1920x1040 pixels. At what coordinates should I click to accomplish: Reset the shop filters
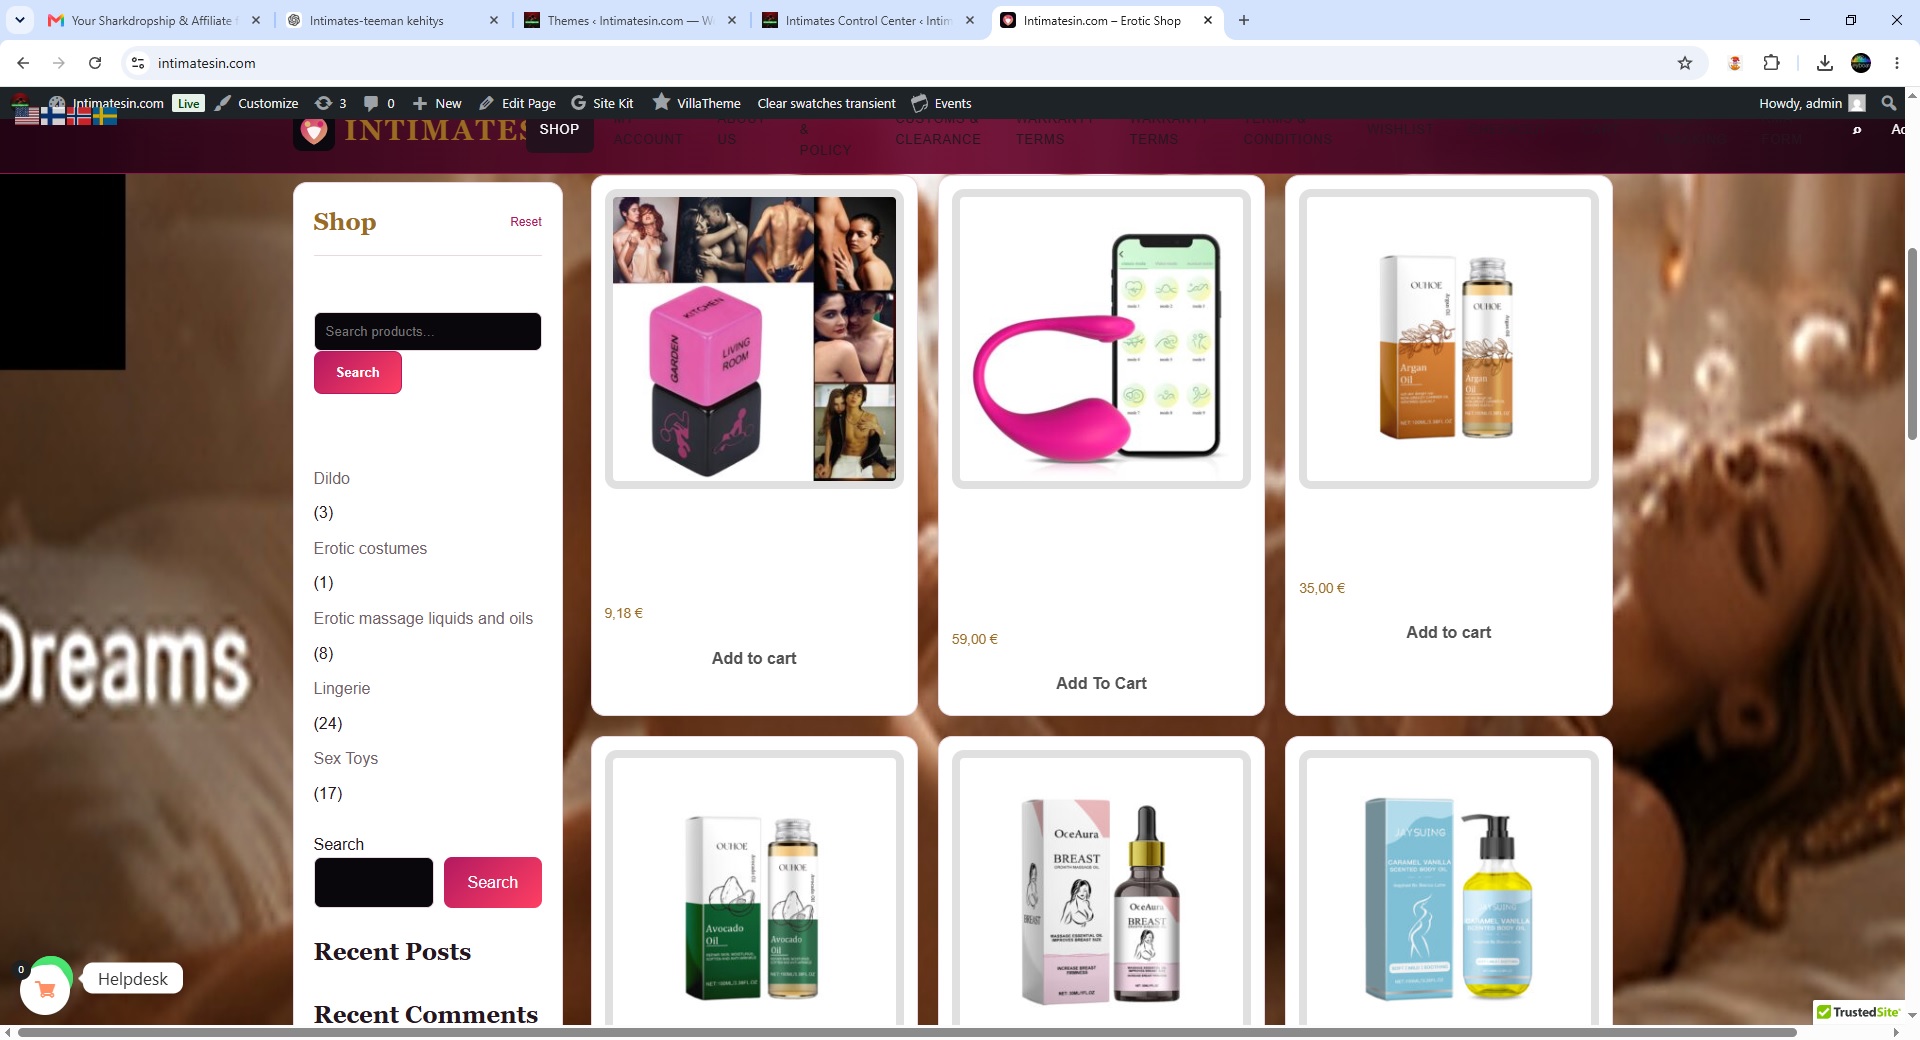(x=526, y=222)
